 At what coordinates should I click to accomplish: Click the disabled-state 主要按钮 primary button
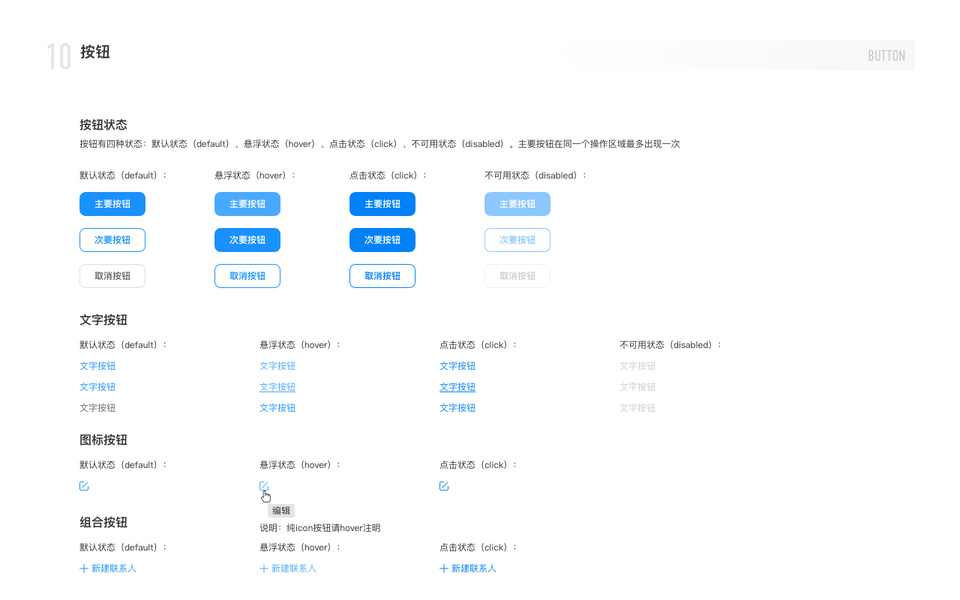[x=517, y=204]
